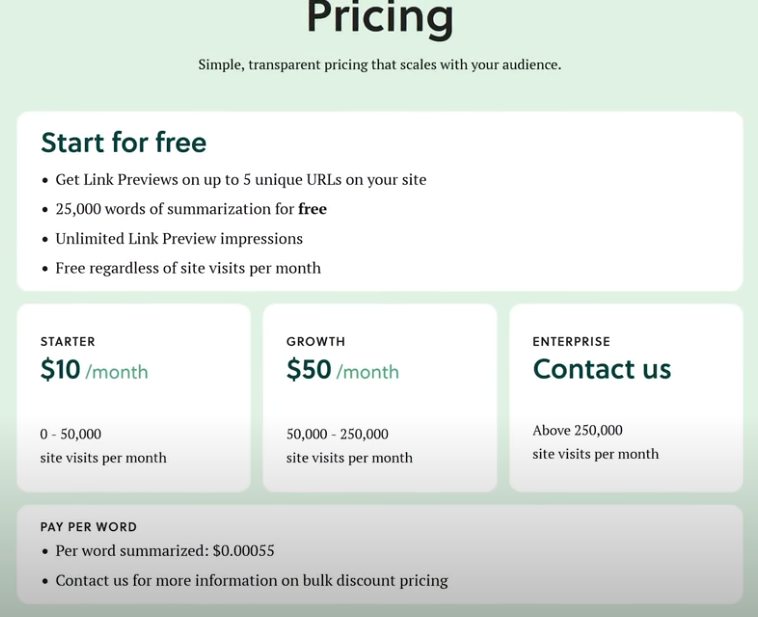Select the GROWTH plan label
The image size is (758, 617).
[315, 342]
